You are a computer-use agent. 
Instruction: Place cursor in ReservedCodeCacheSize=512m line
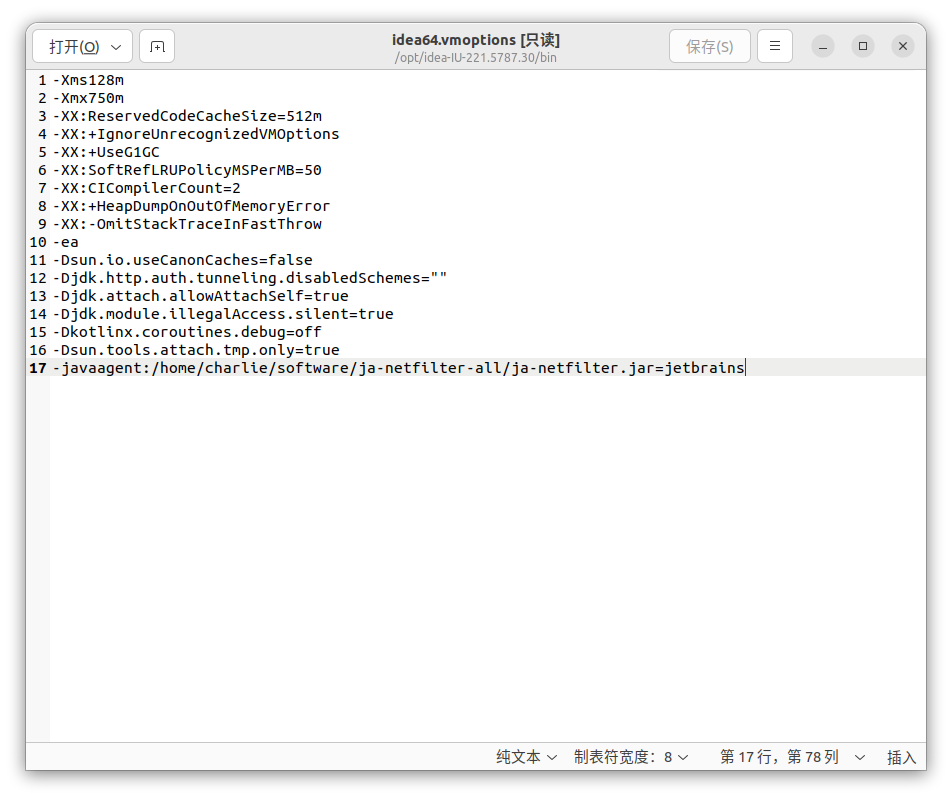[x=187, y=116]
